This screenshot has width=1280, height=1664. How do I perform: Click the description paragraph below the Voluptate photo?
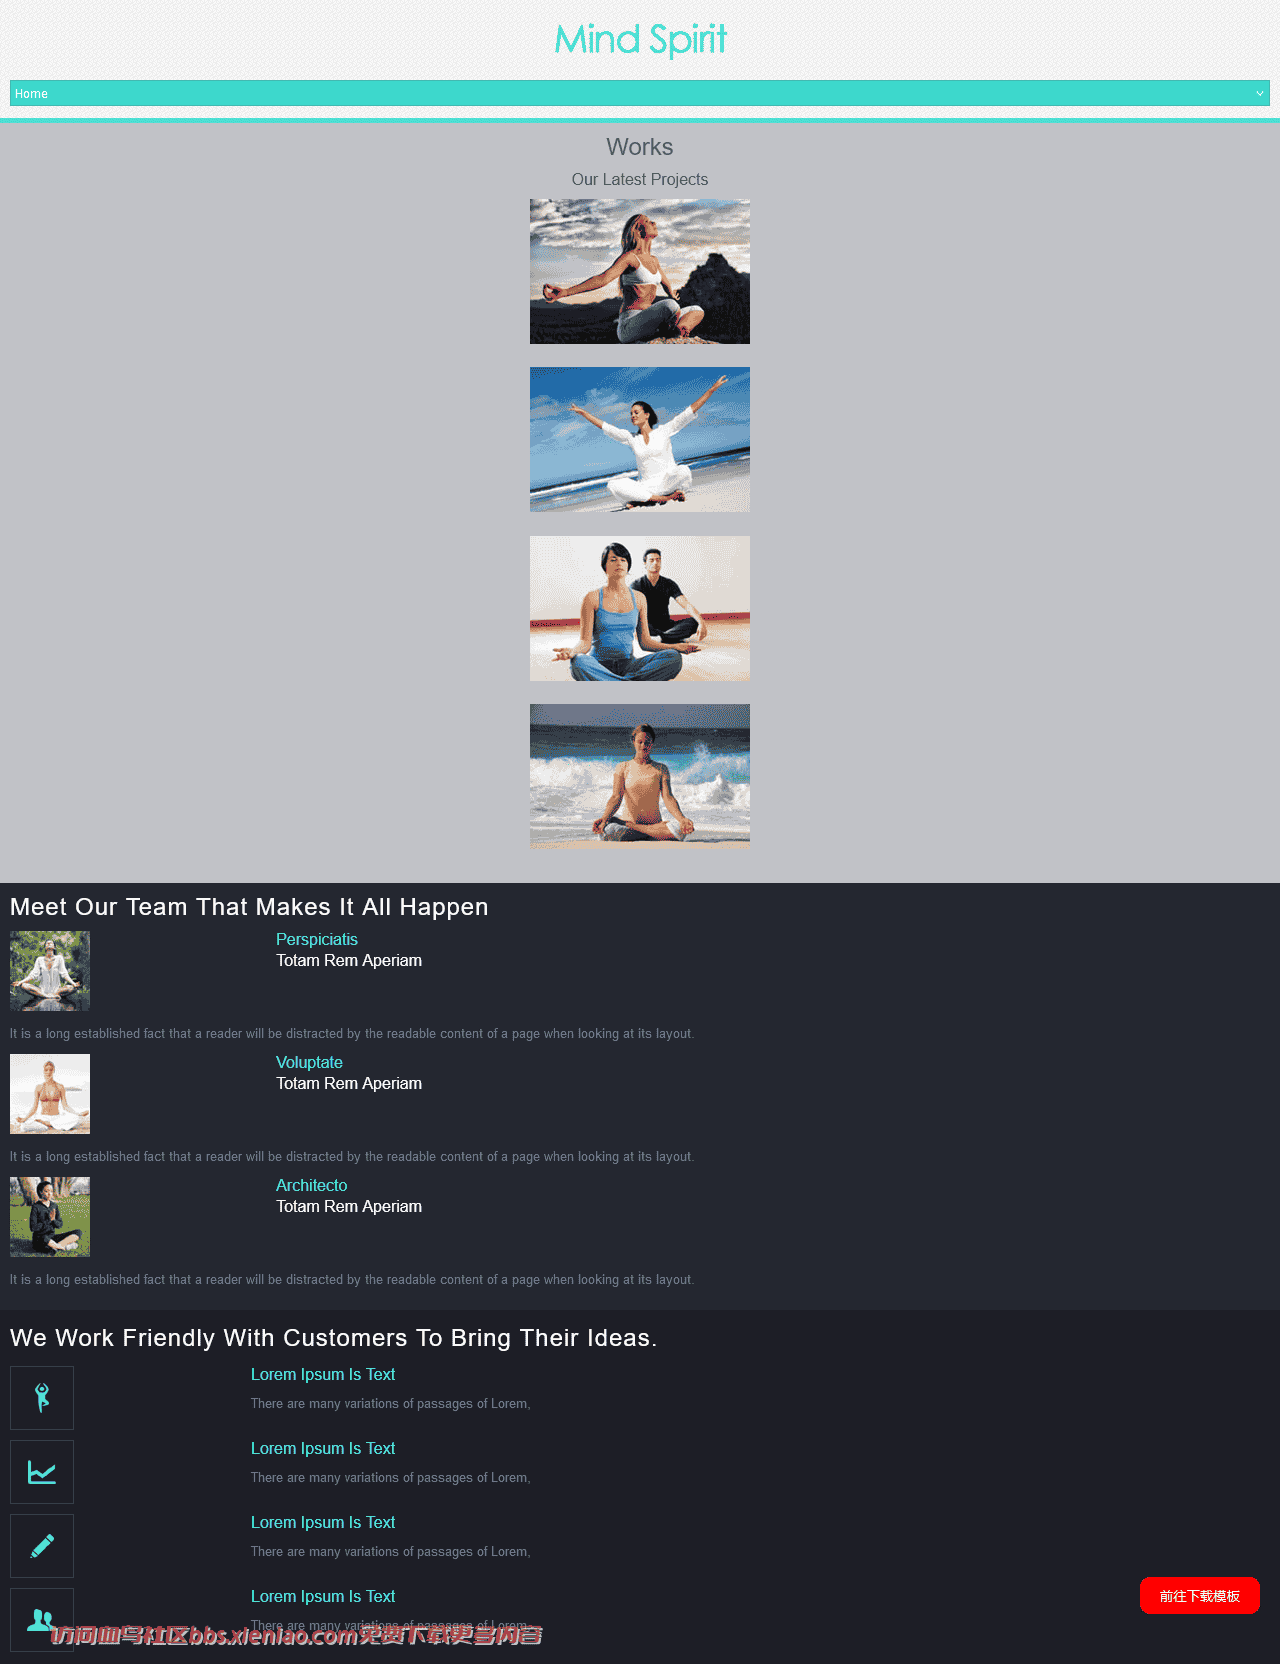tap(352, 1156)
